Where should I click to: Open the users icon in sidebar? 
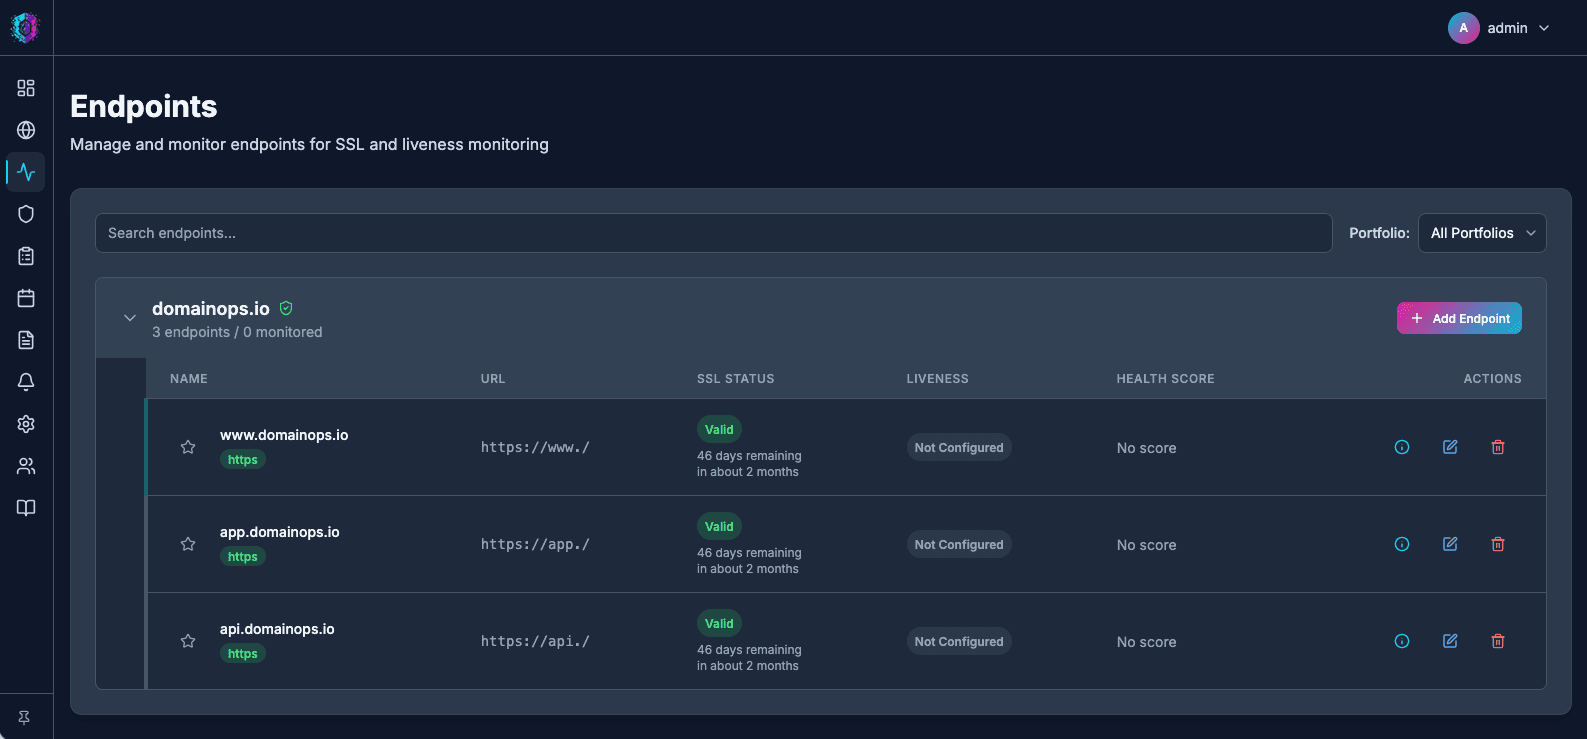coord(26,466)
